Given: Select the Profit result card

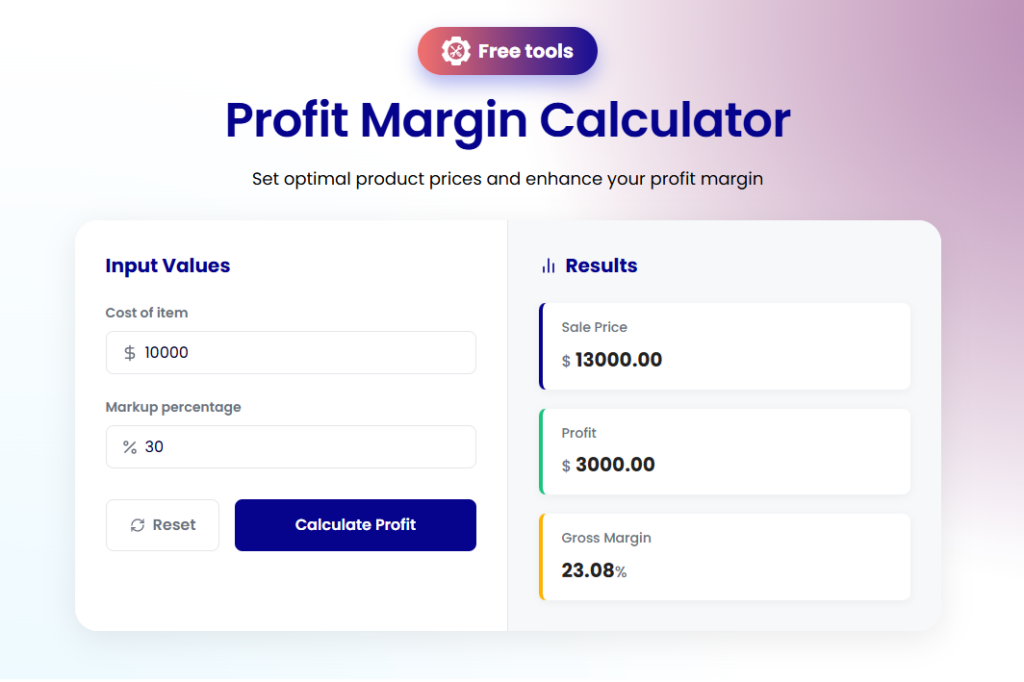Looking at the screenshot, I should (724, 451).
